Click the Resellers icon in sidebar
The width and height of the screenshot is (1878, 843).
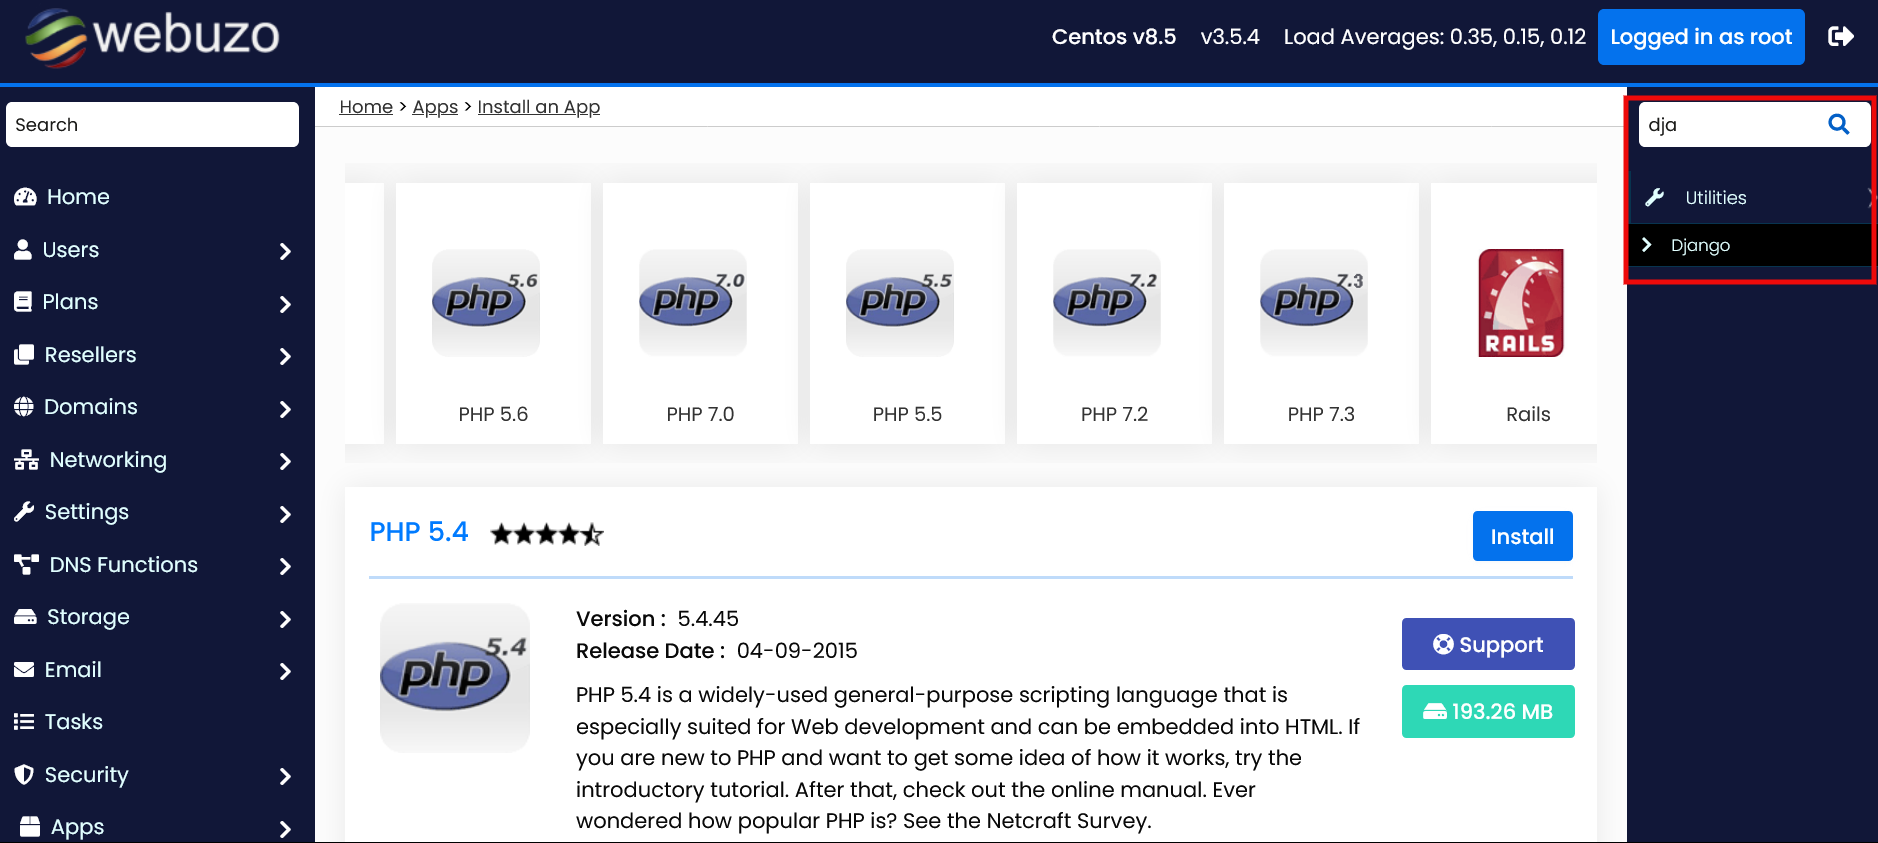pyautogui.click(x=24, y=354)
